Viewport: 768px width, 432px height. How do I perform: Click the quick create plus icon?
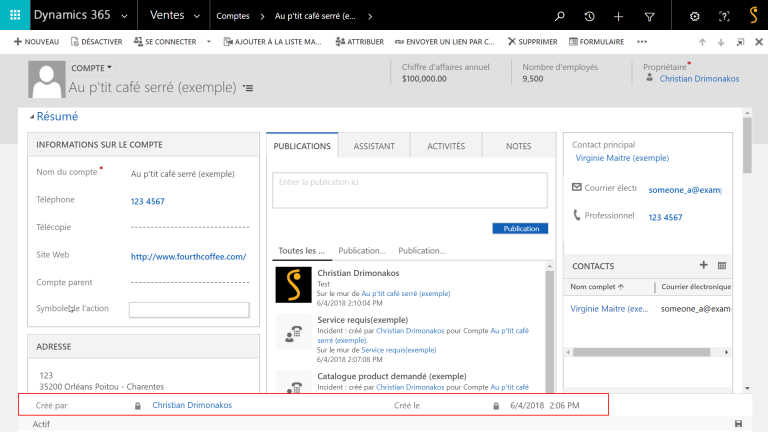coord(619,17)
